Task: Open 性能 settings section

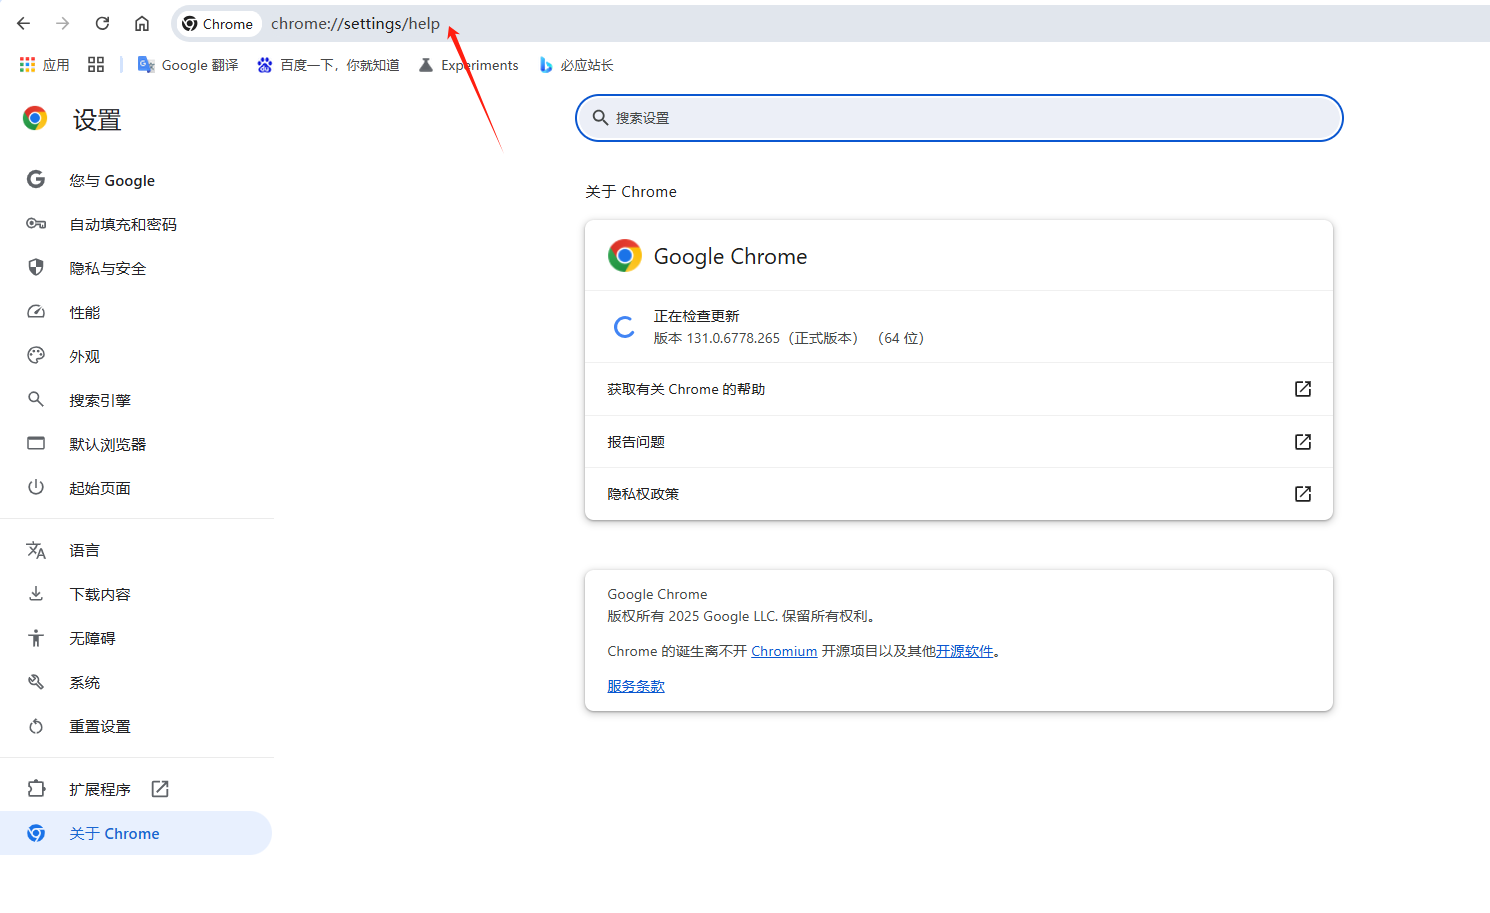Action: [x=136, y=312]
